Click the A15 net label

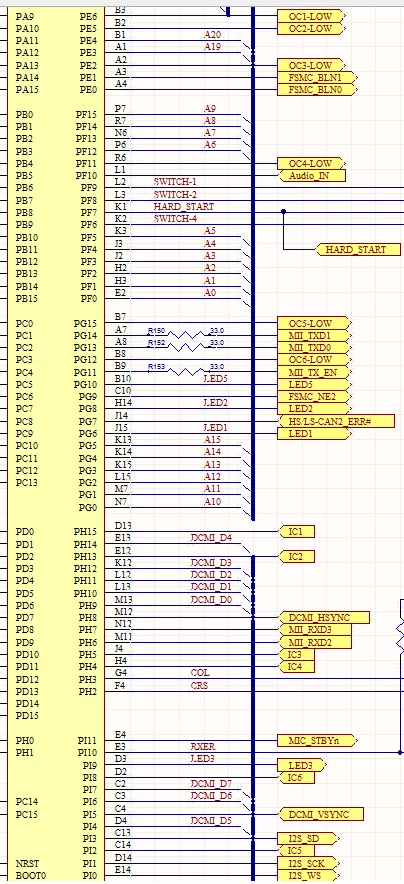(x=212, y=440)
